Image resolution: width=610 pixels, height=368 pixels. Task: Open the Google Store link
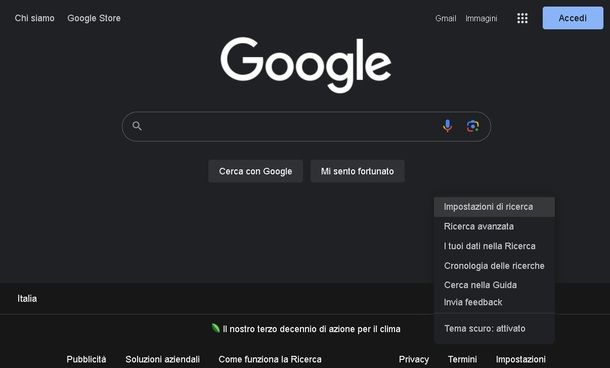94,18
